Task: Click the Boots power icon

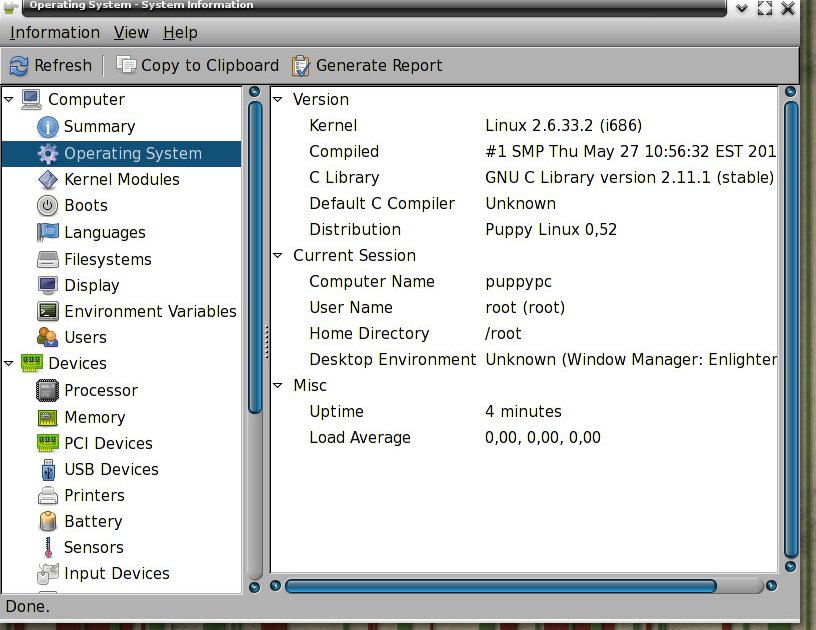Action: 47,205
